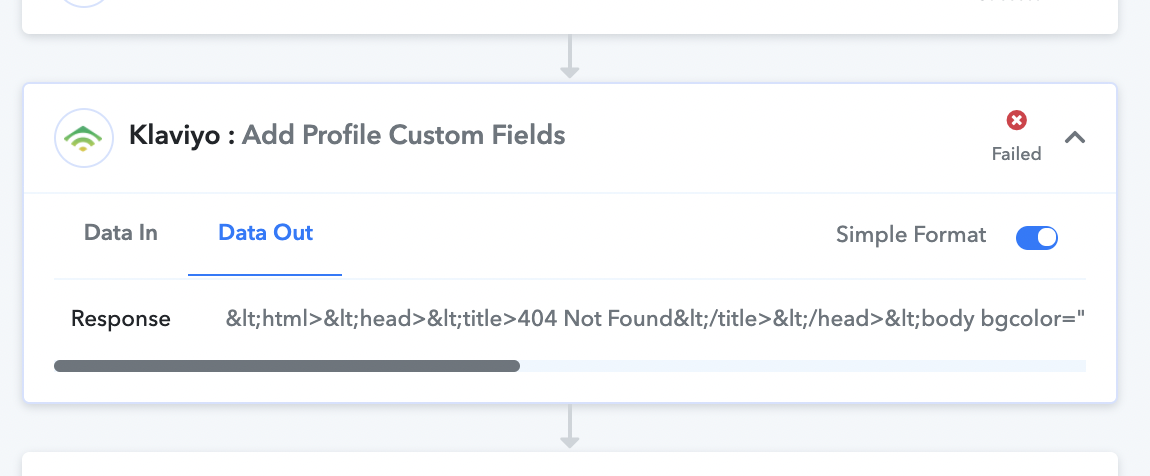
Task: Toggle the Simple Format switch off
Action: [1036, 237]
